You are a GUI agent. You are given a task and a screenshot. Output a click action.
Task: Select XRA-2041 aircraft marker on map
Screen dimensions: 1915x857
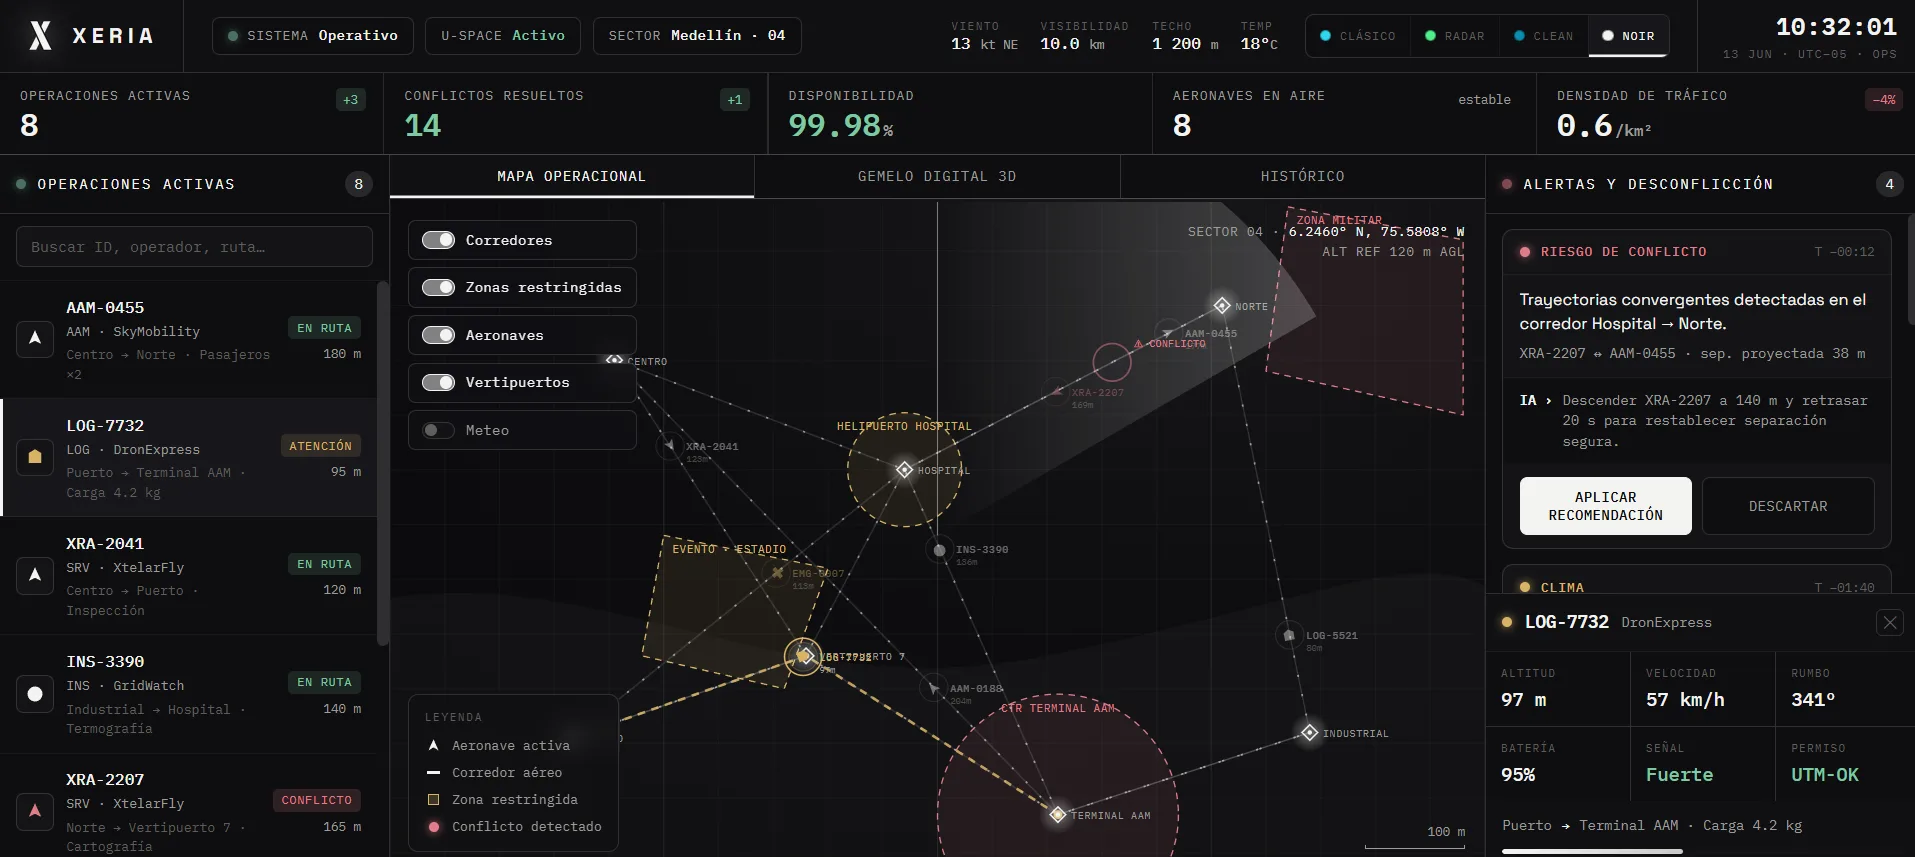coord(669,446)
